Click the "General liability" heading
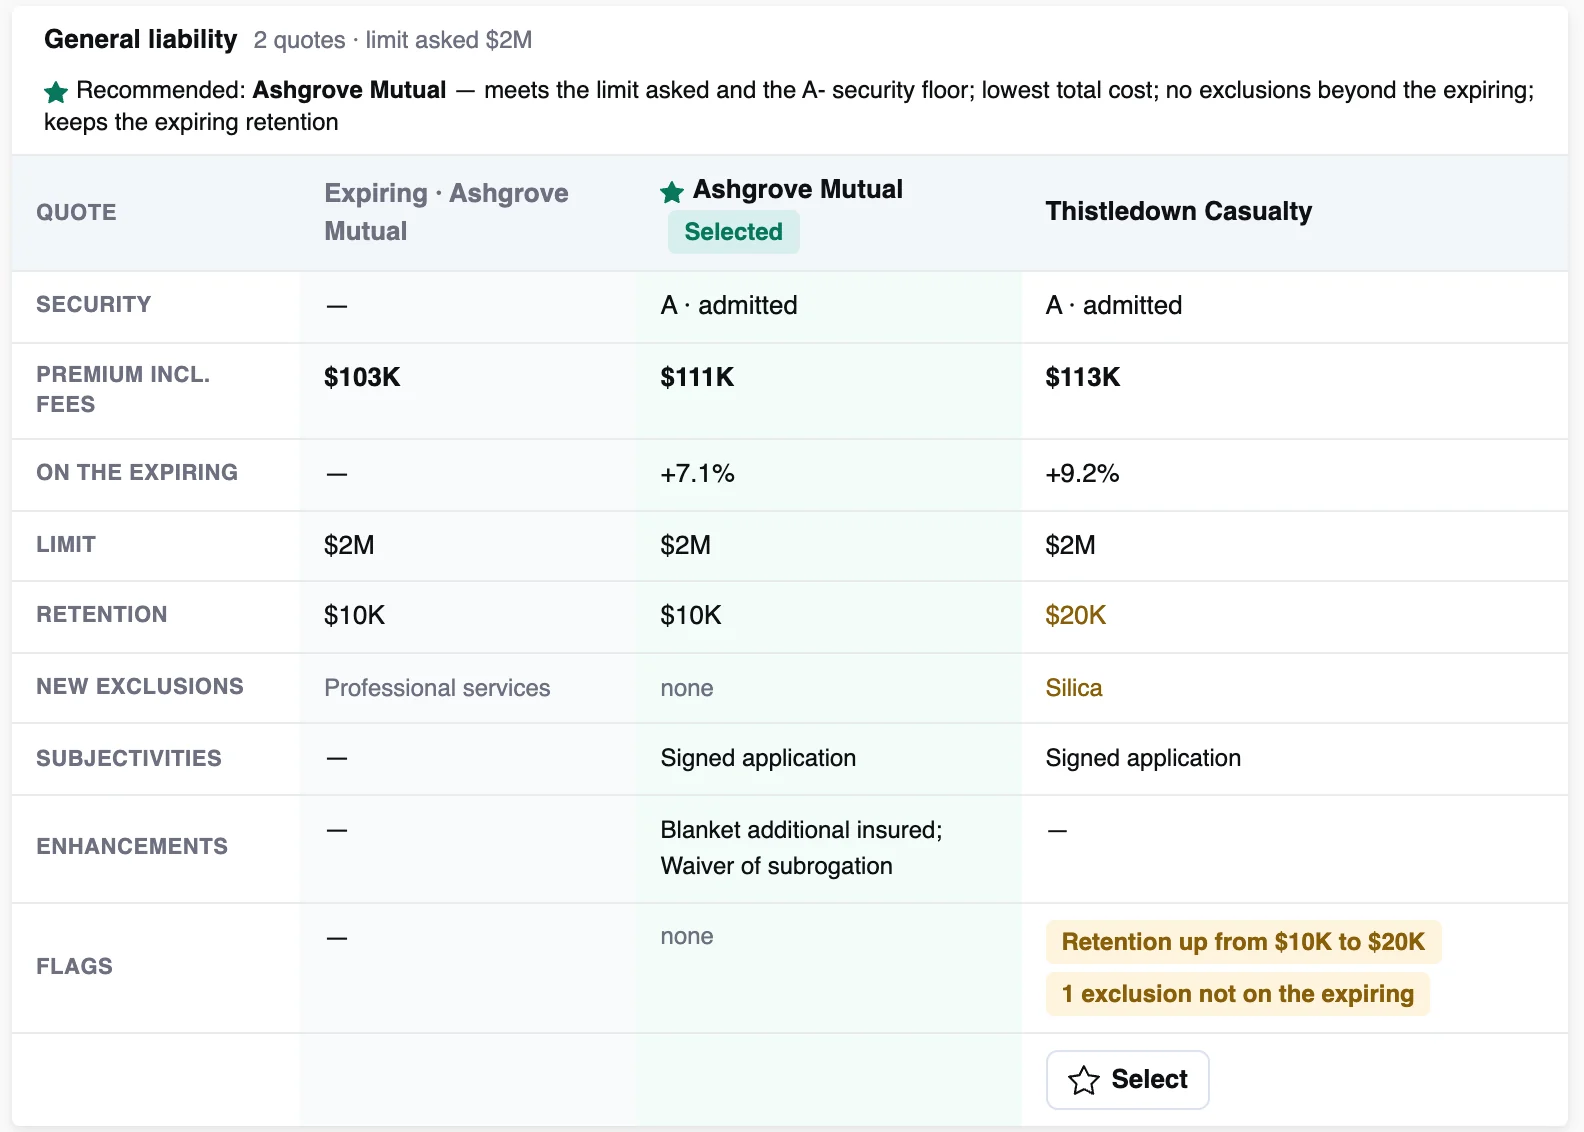 click(141, 39)
